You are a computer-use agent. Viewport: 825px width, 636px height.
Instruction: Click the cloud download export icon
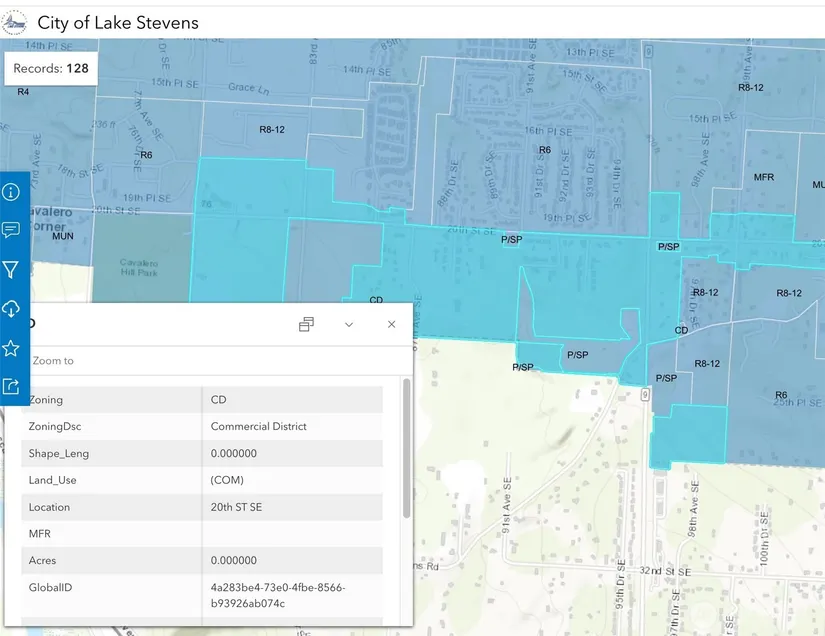(x=11, y=309)
